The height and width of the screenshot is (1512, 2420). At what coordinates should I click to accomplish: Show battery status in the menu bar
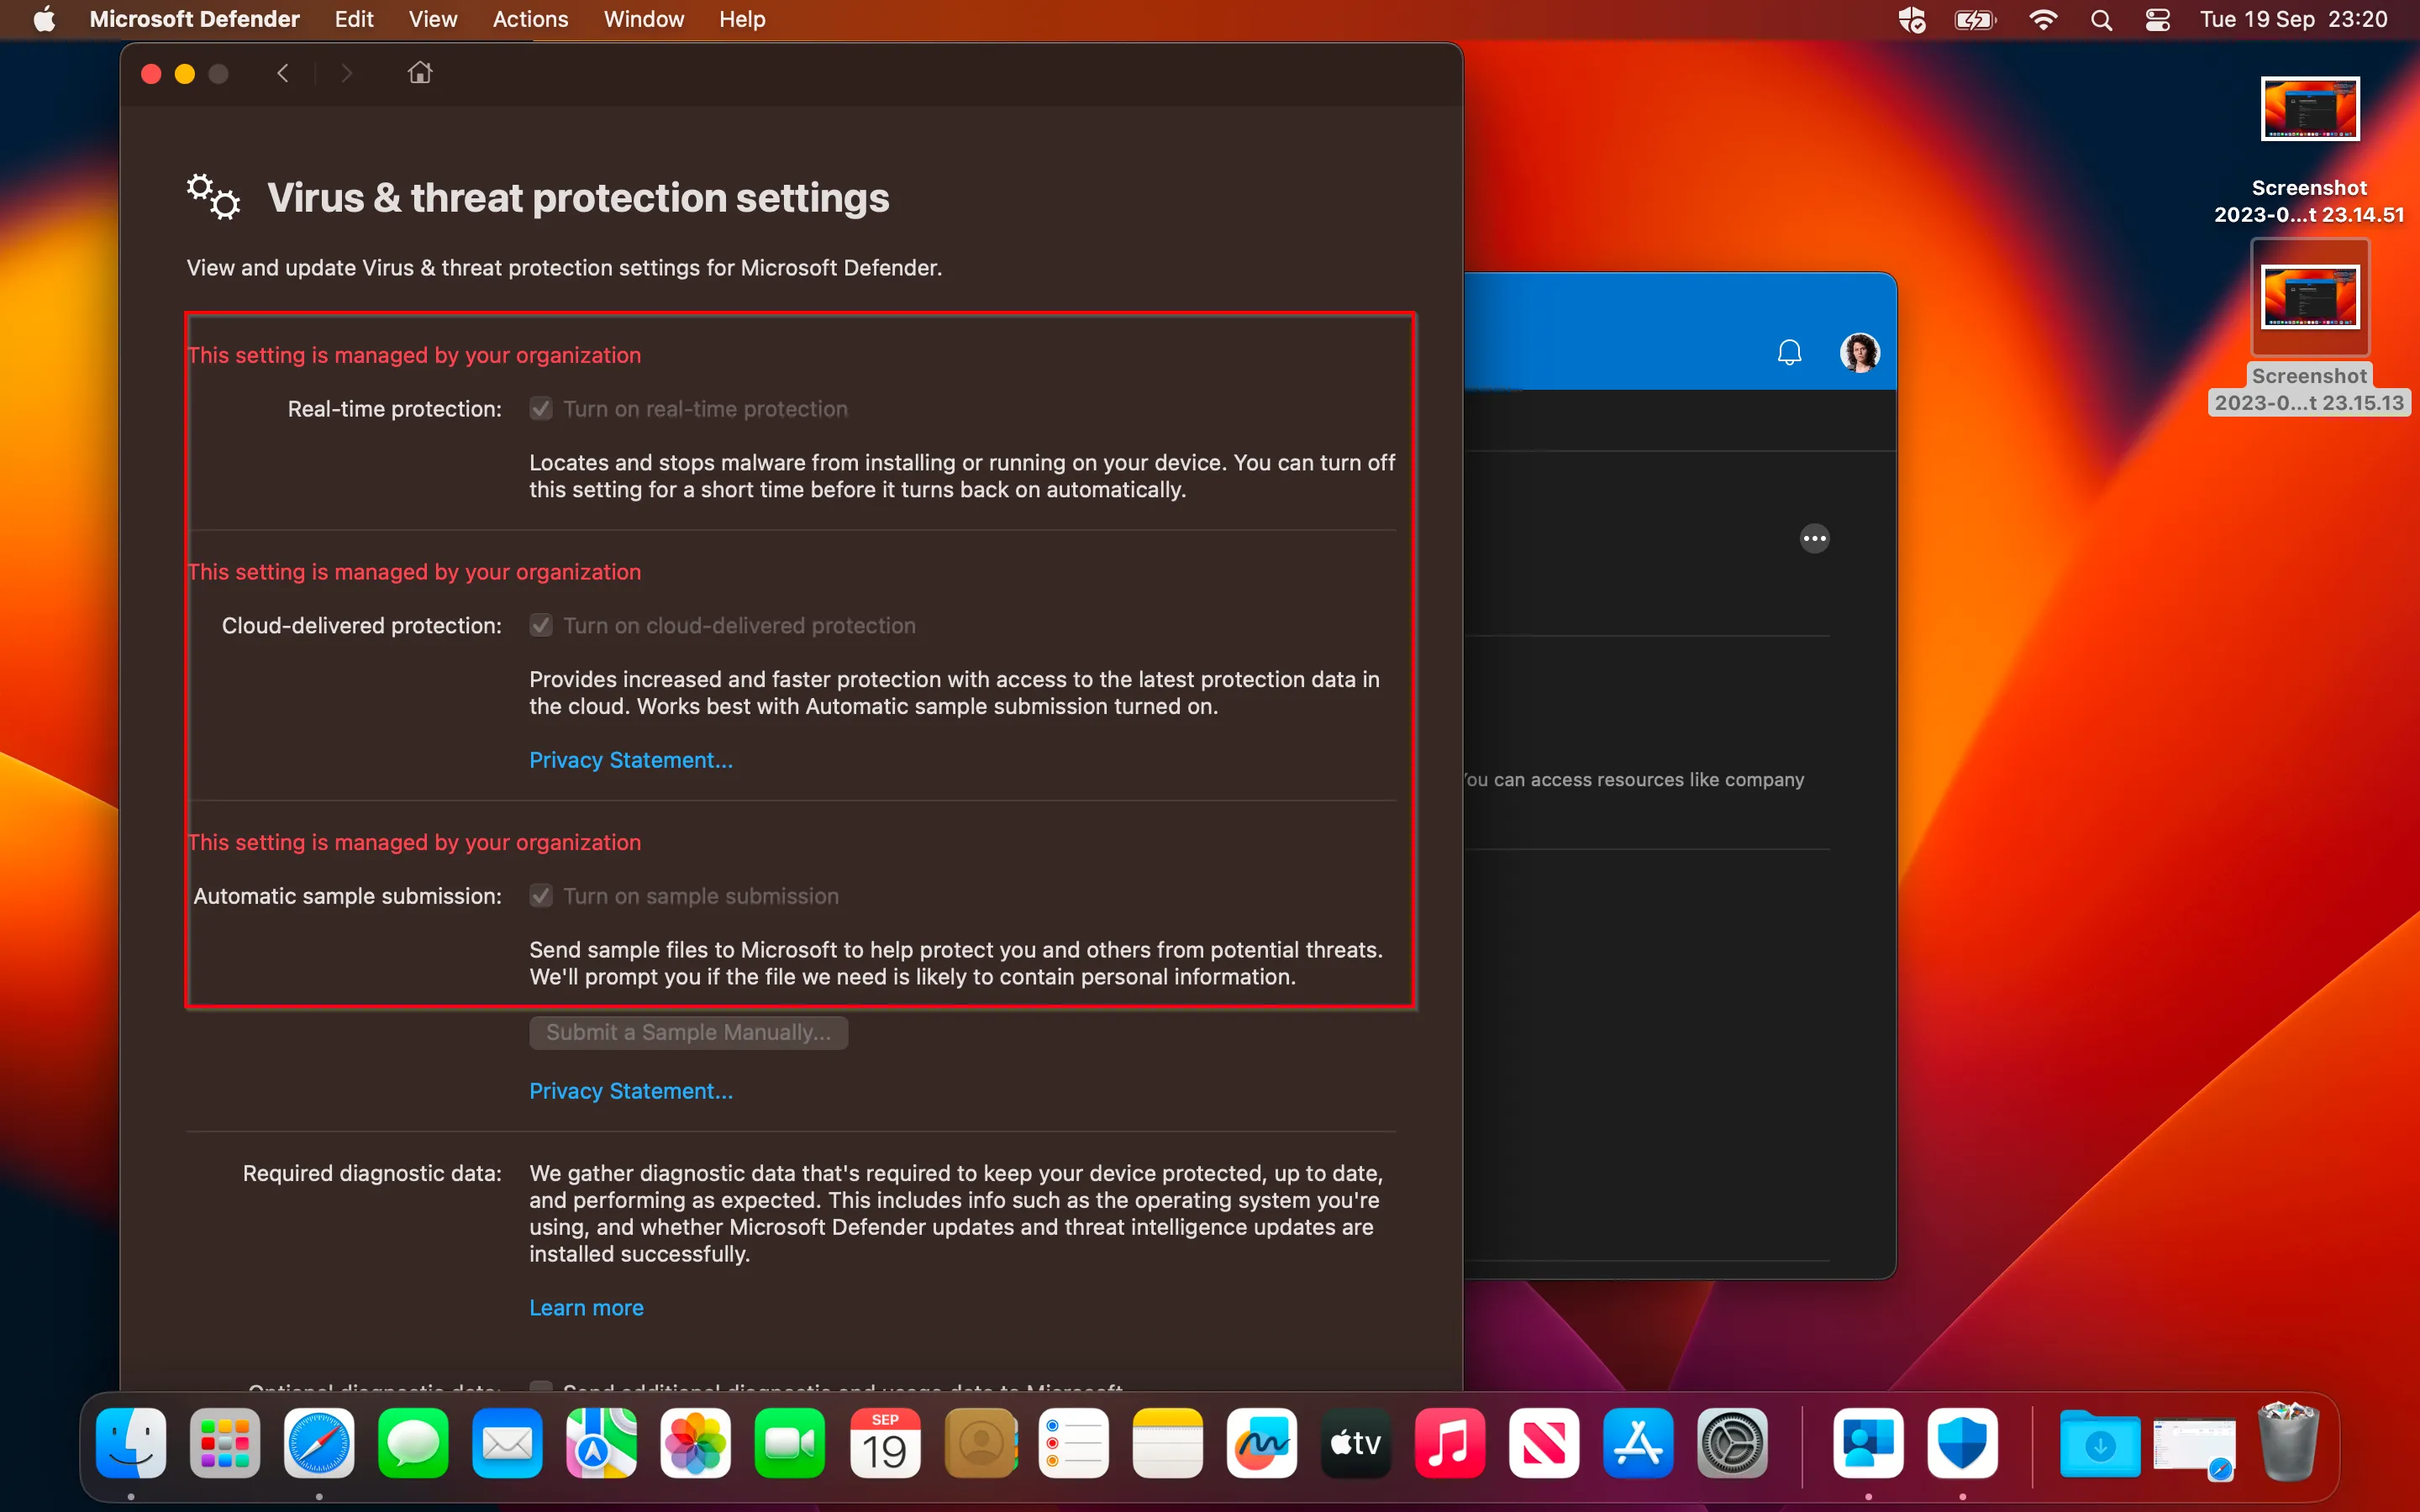click(x=1975, y=19)
